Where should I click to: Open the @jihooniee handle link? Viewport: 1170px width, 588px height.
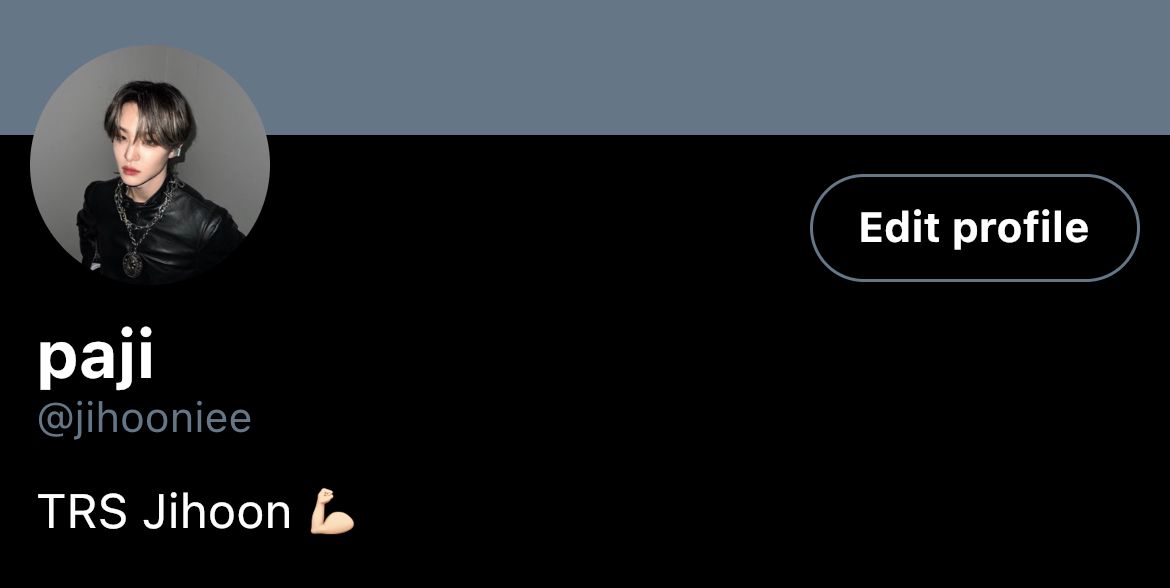click(x=144, y=419)
